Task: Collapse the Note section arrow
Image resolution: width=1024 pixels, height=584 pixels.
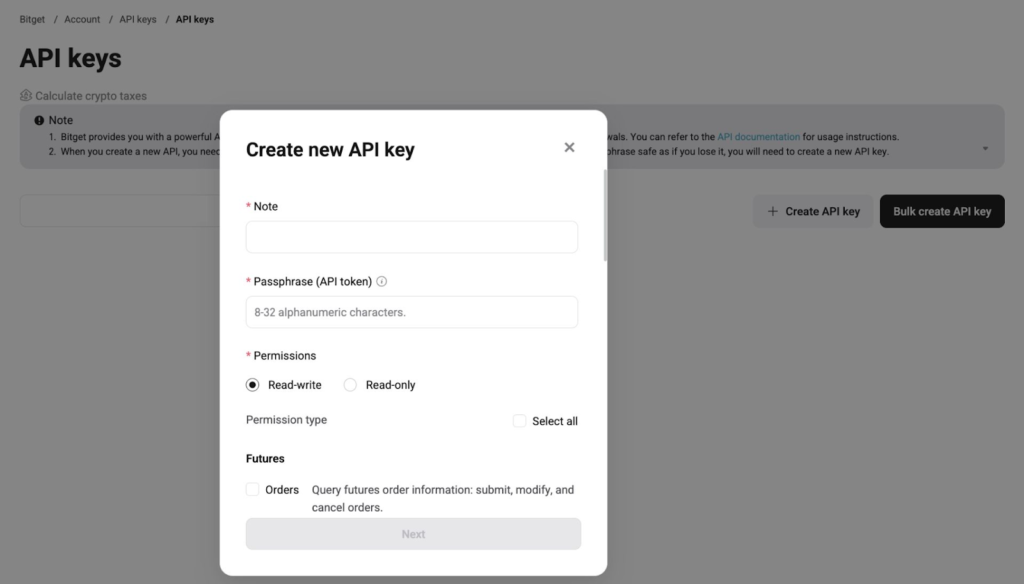Action: pos(985,149)
